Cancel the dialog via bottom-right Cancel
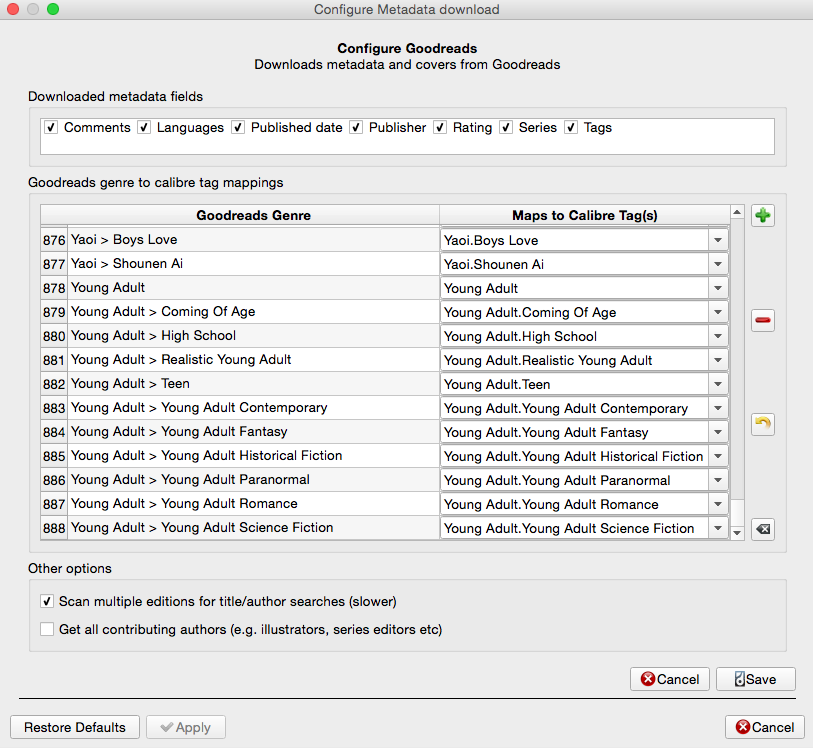Screen dimensions: 813x748 765,727
